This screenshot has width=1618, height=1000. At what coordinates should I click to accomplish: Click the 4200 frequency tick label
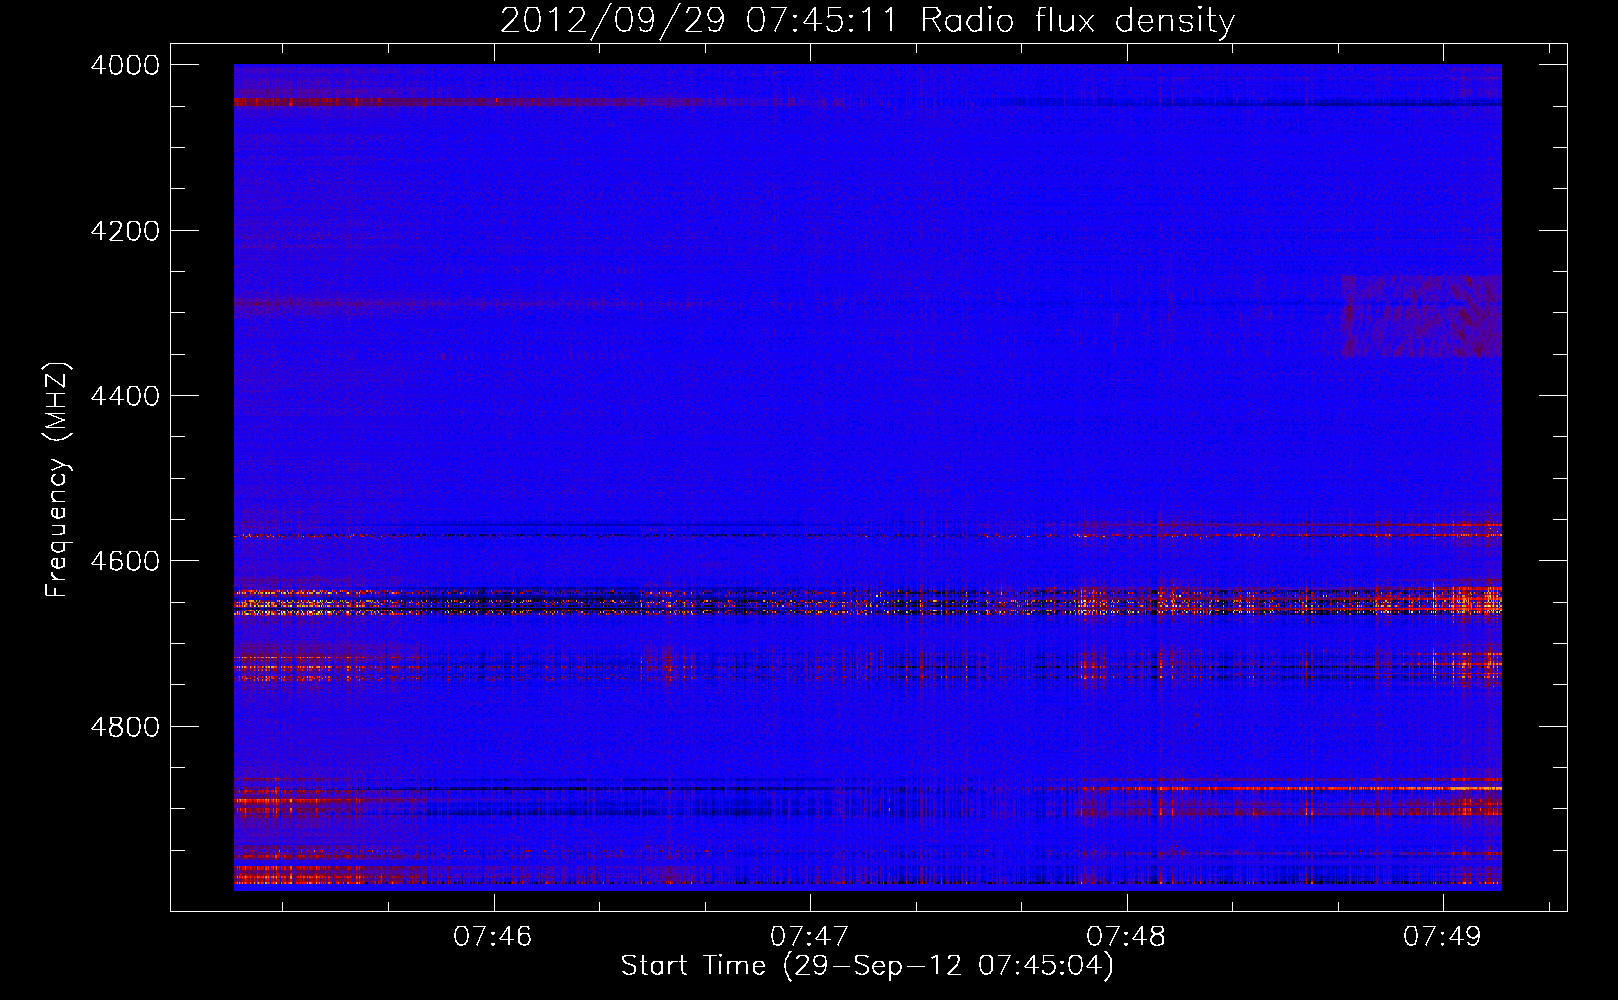click(125, 231)
